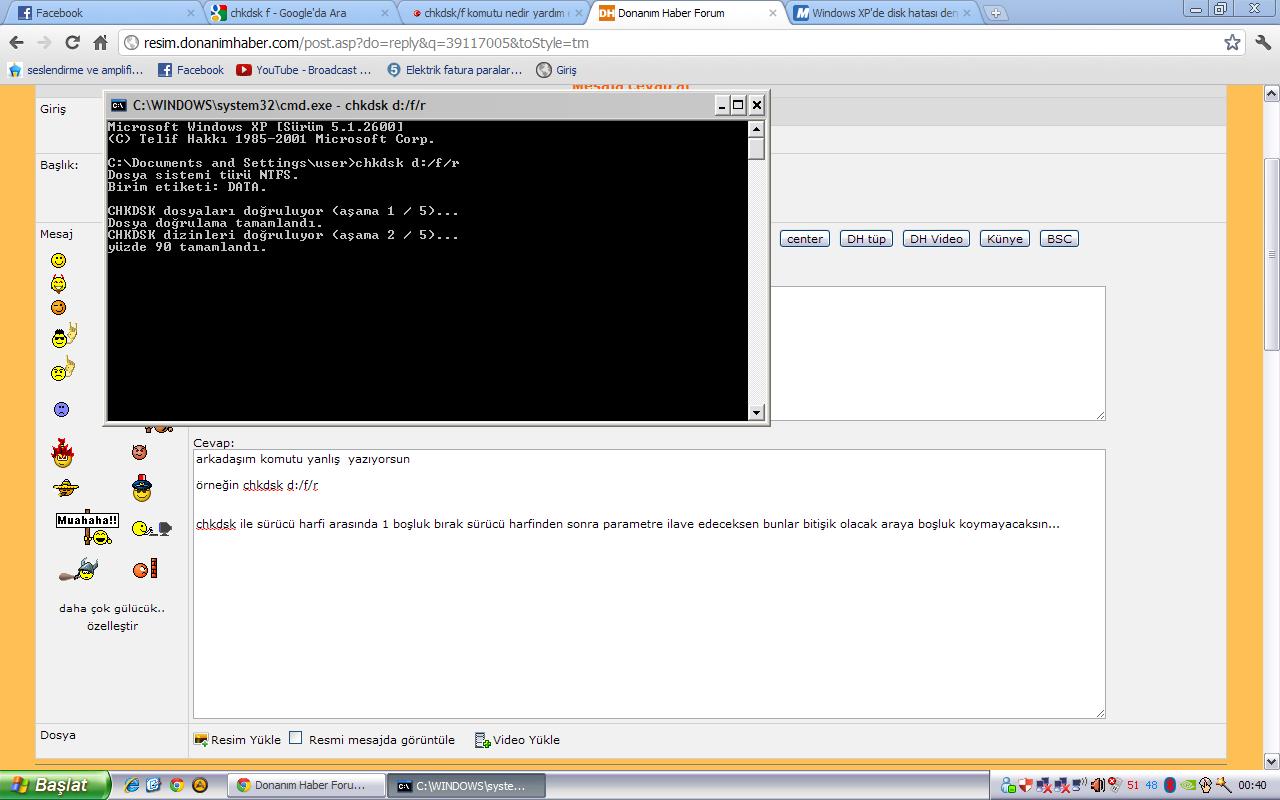Open the daha çok gülücük link
Viewport: 1280px width, 800px height.
pos(112,608)
